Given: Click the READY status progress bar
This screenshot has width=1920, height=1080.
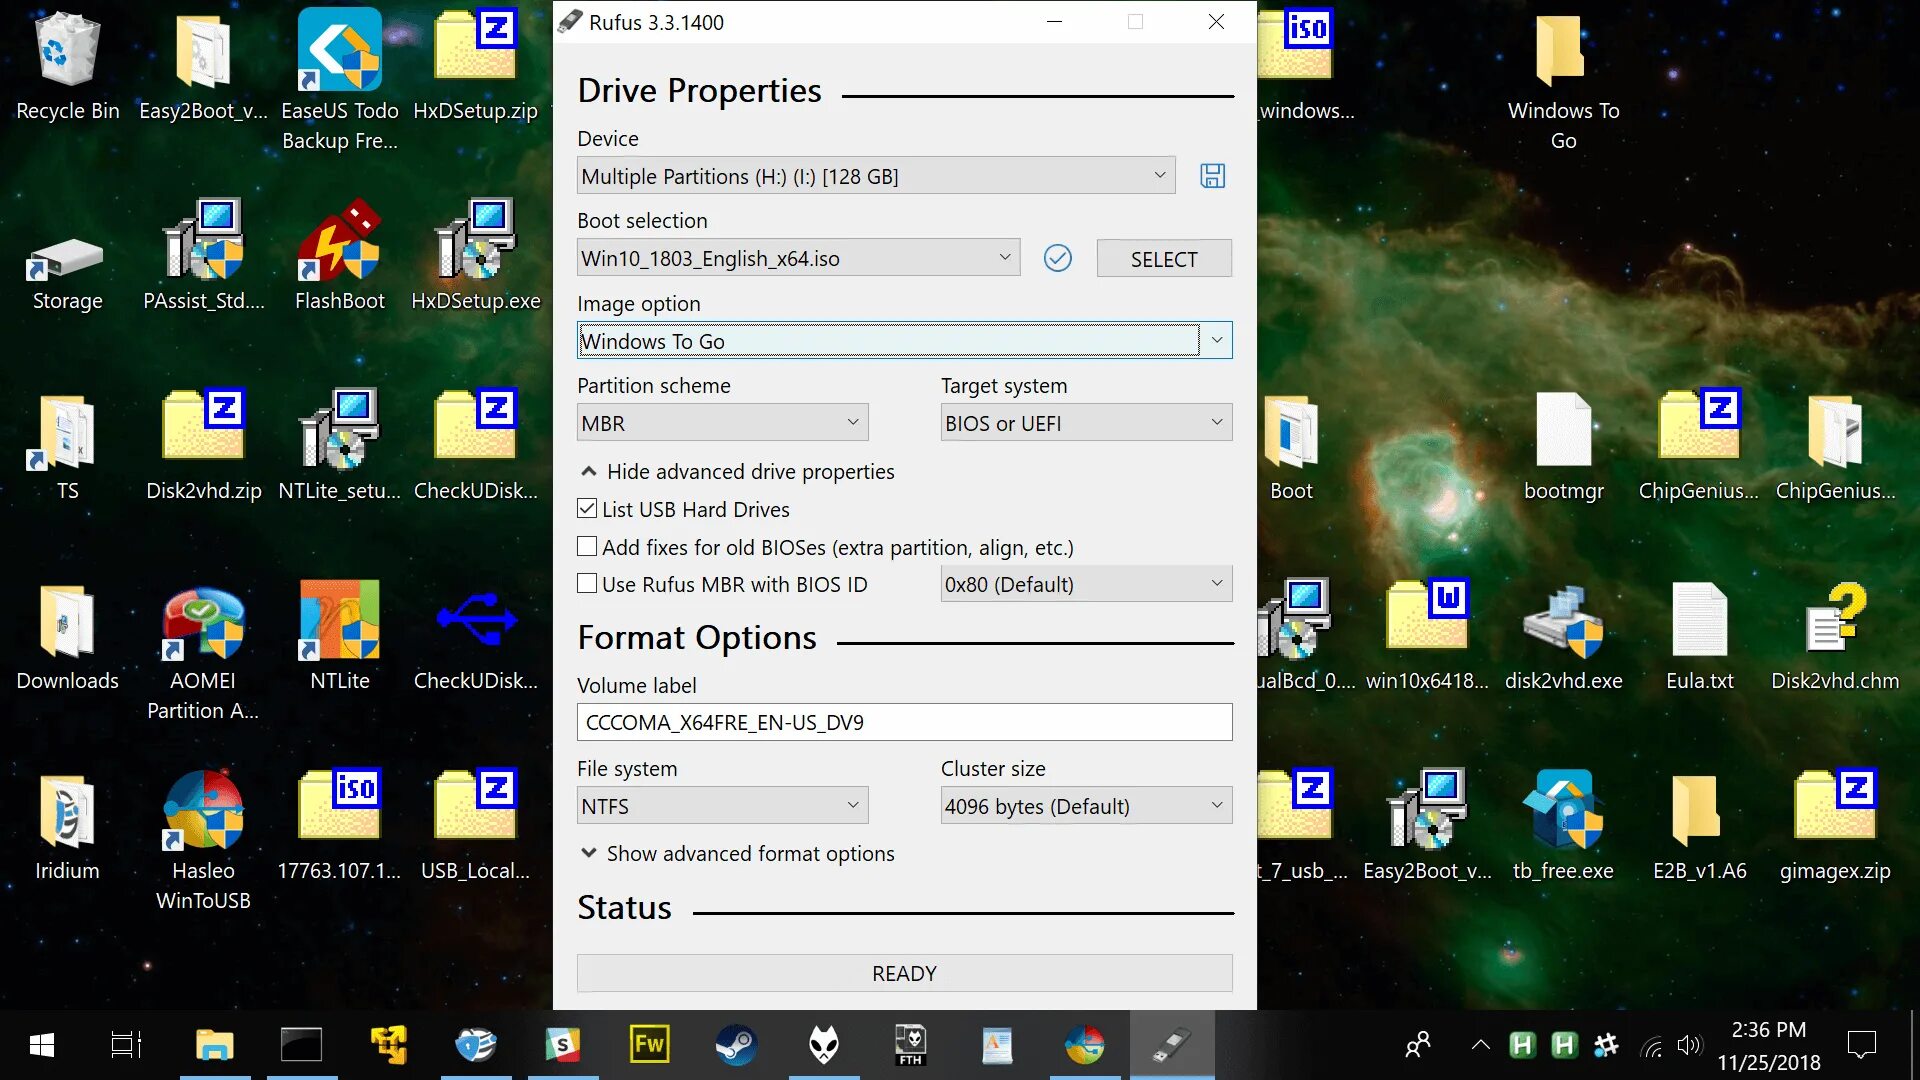Looking at the screenshot, I should click(x=904, y=973).
